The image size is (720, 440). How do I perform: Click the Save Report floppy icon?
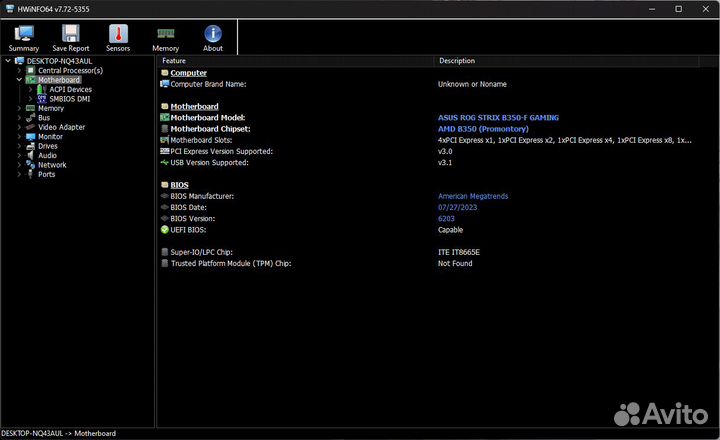(x=71, y=37)
